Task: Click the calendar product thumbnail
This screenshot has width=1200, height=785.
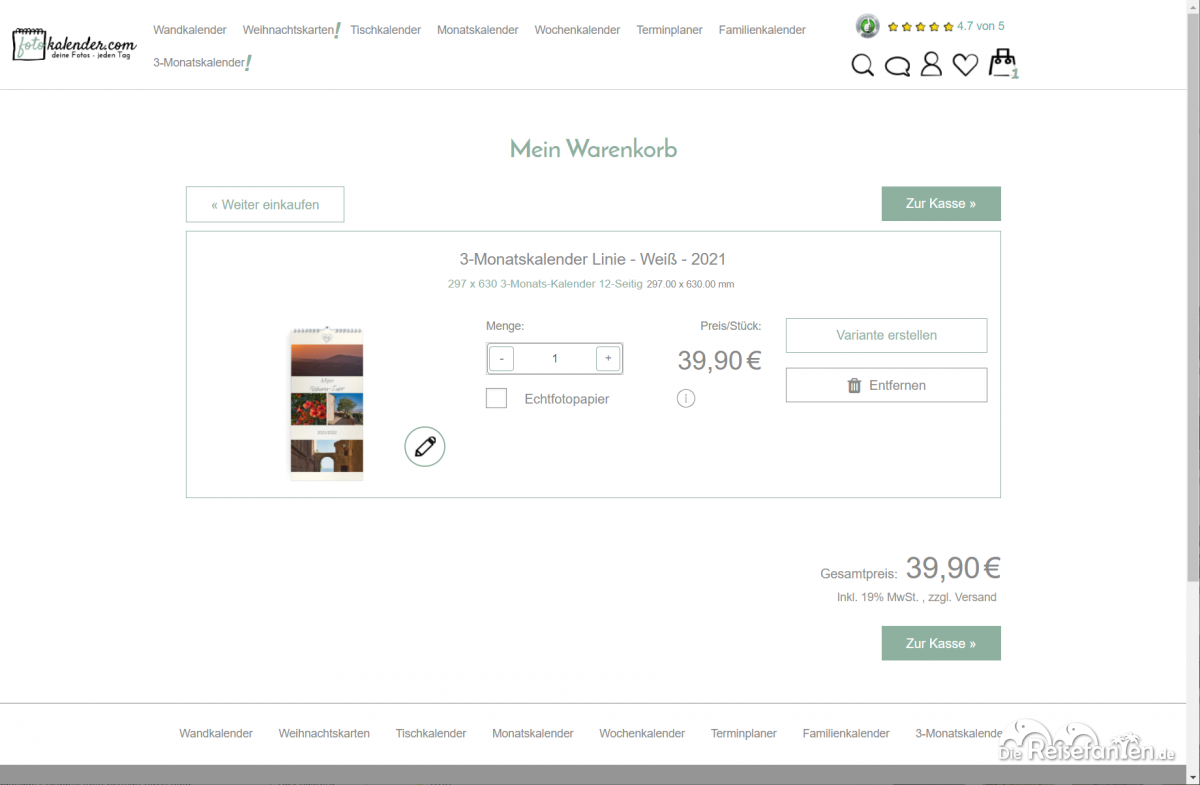Action: pyautogui.click(x=327, y=404)
